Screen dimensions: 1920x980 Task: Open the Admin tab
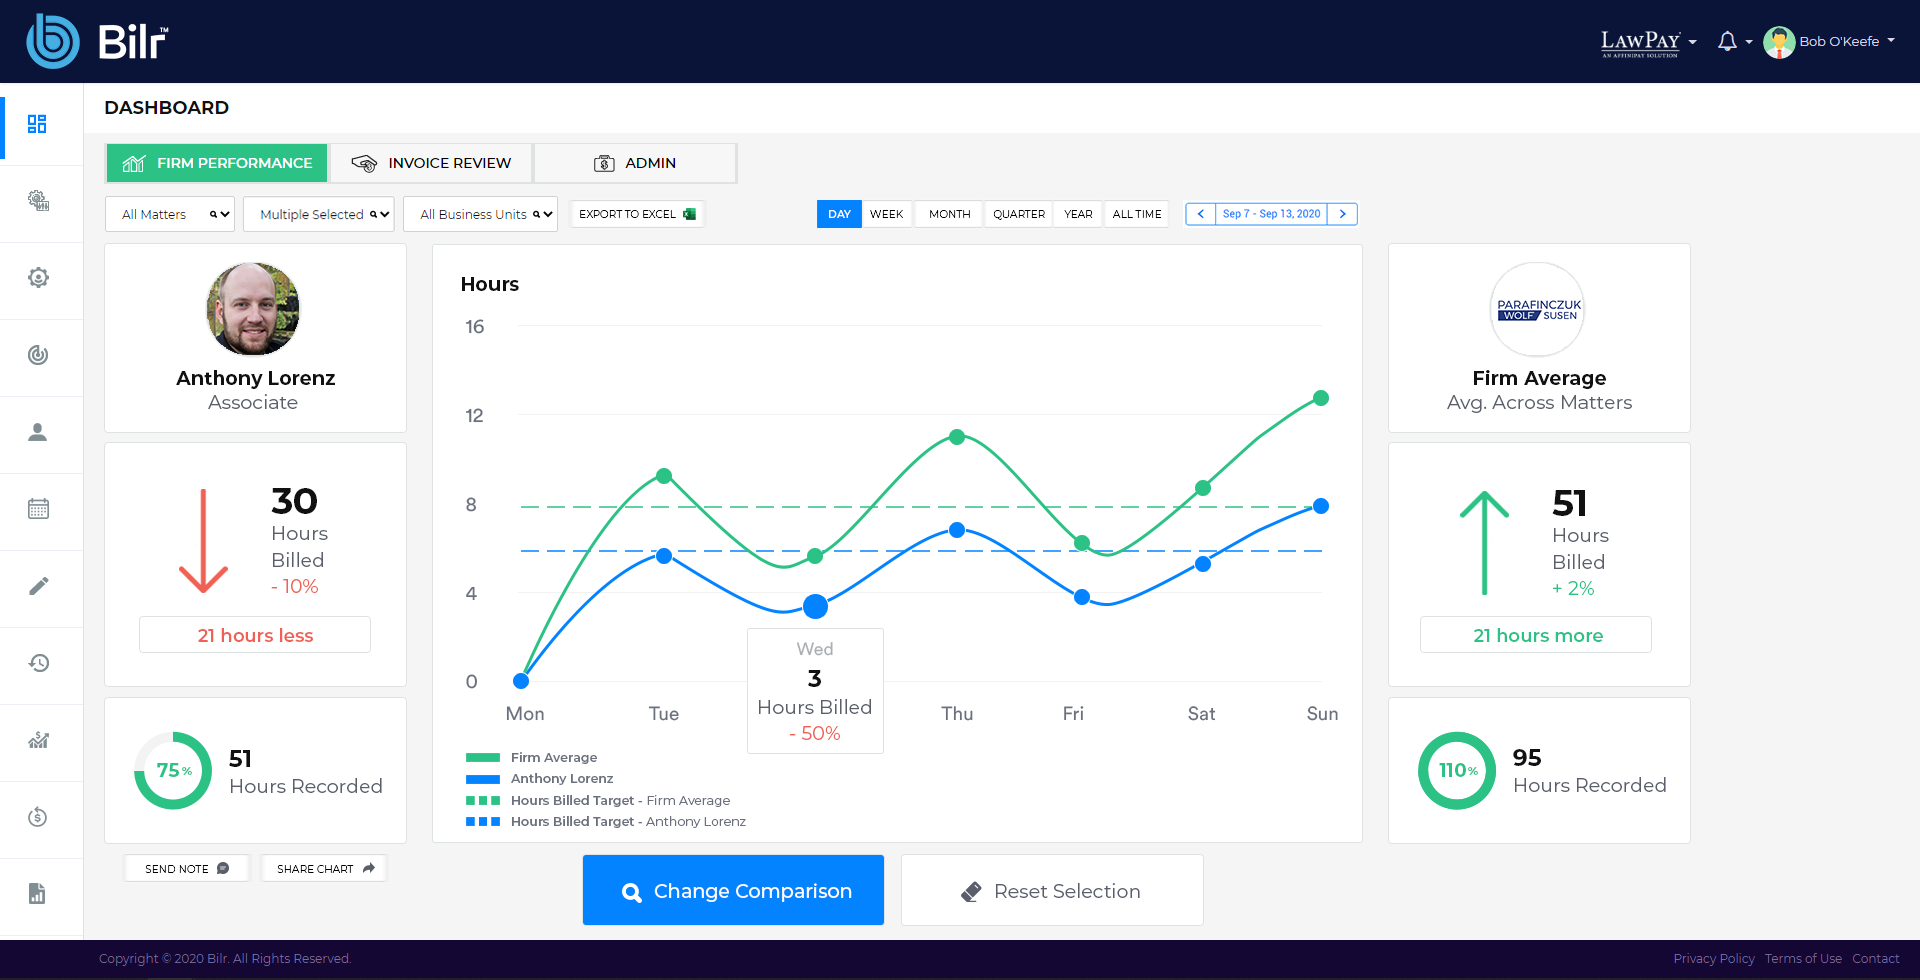tap(635, 163)
